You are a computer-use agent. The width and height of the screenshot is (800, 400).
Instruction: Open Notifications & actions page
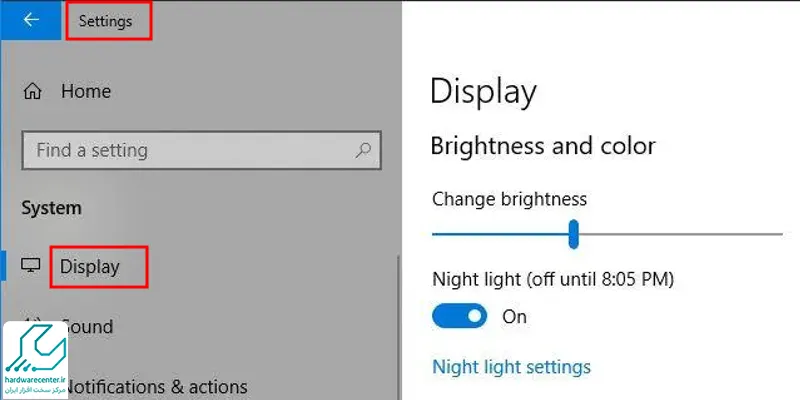[x=156, y=387]
